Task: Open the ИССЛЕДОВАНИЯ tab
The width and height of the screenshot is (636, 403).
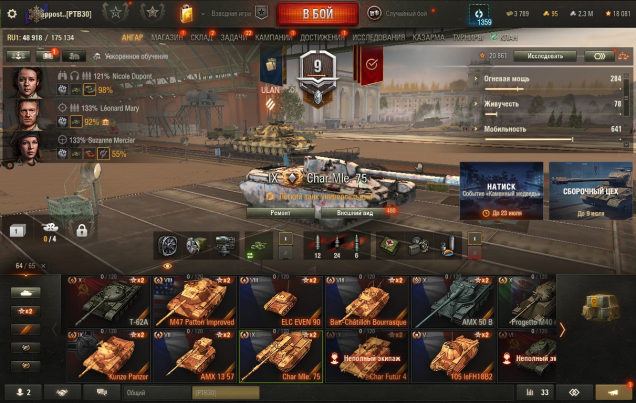Action: [378, 38]
